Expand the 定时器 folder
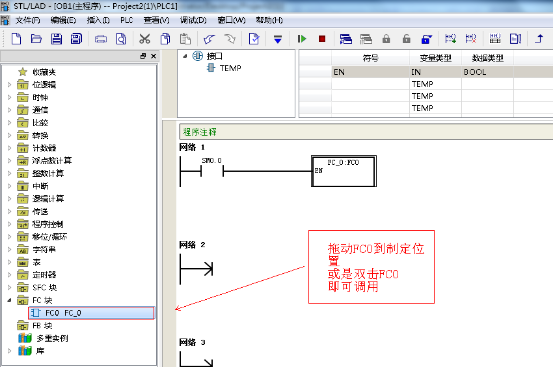This screenshot has width=554, height=368. (10, 275)
